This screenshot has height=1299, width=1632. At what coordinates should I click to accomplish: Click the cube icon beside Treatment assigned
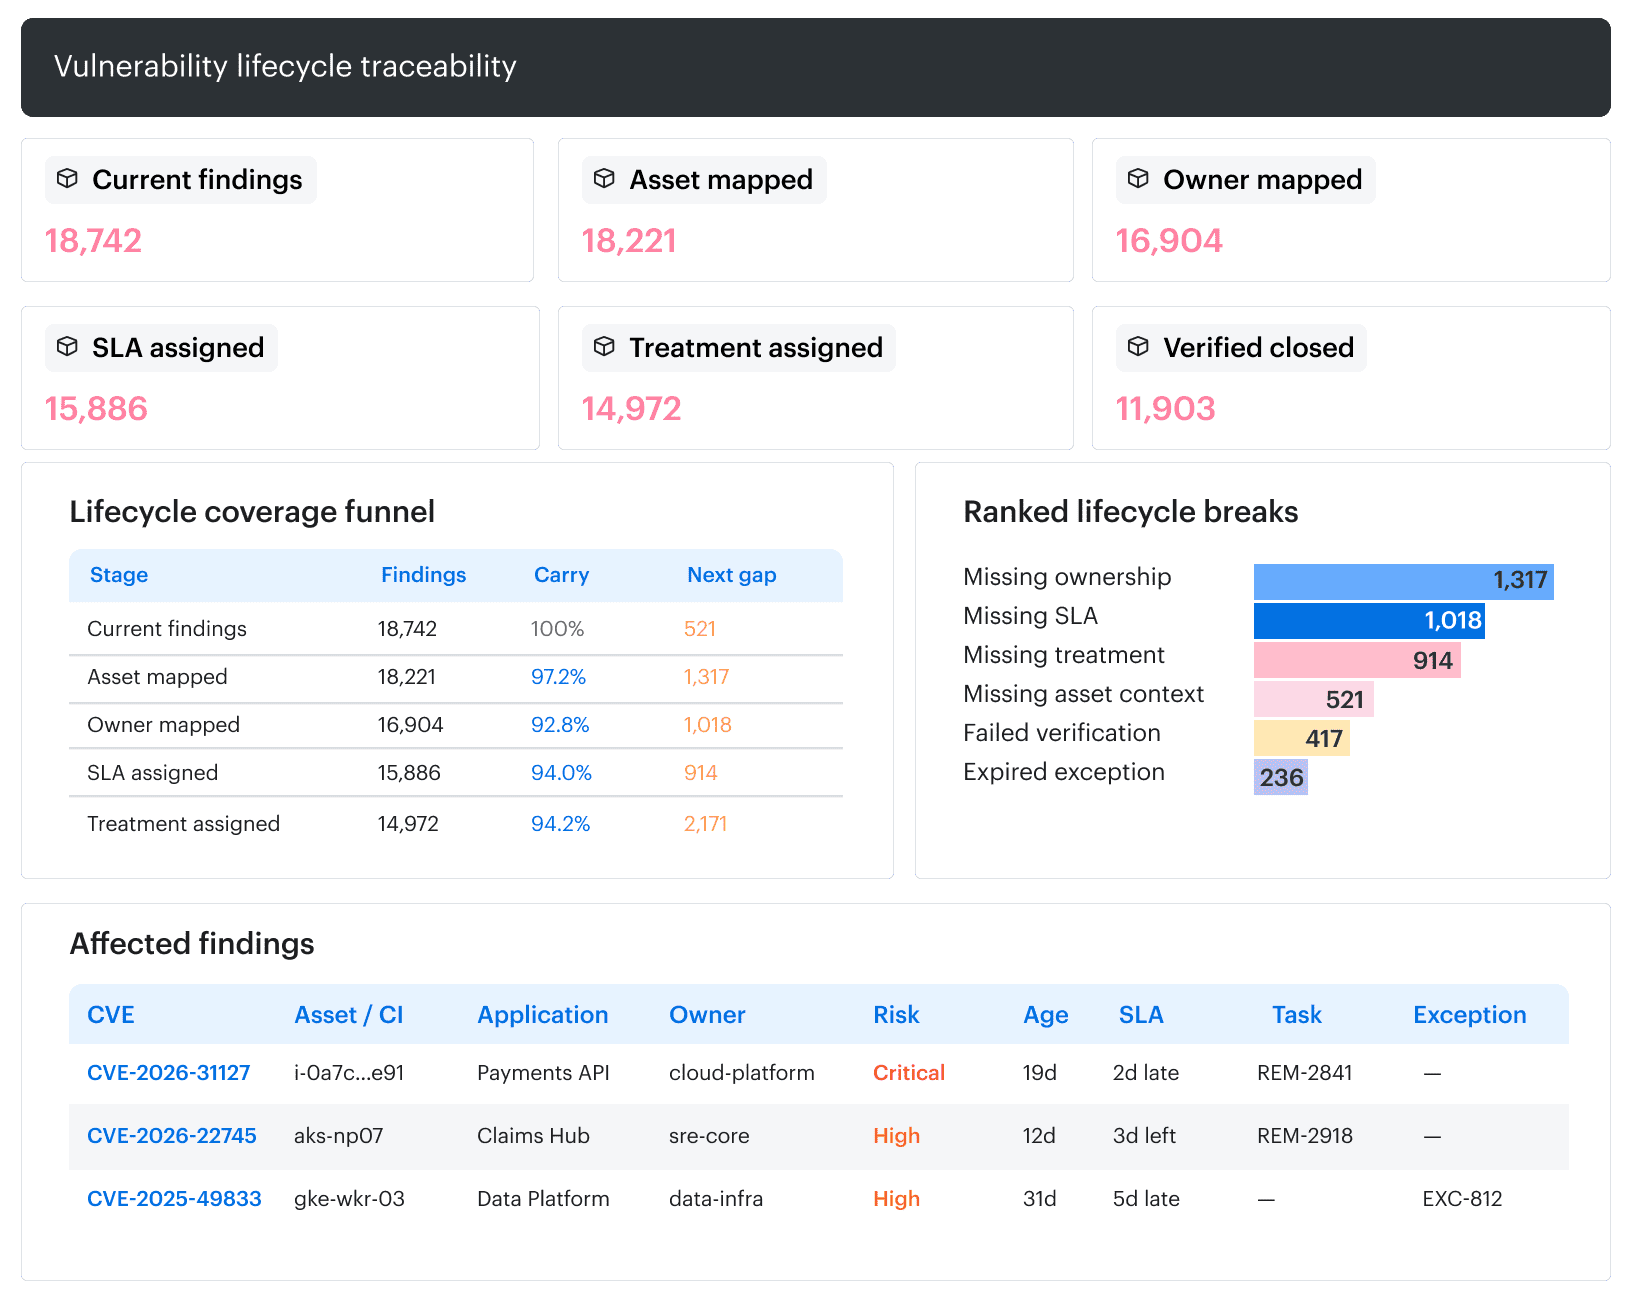604,347
